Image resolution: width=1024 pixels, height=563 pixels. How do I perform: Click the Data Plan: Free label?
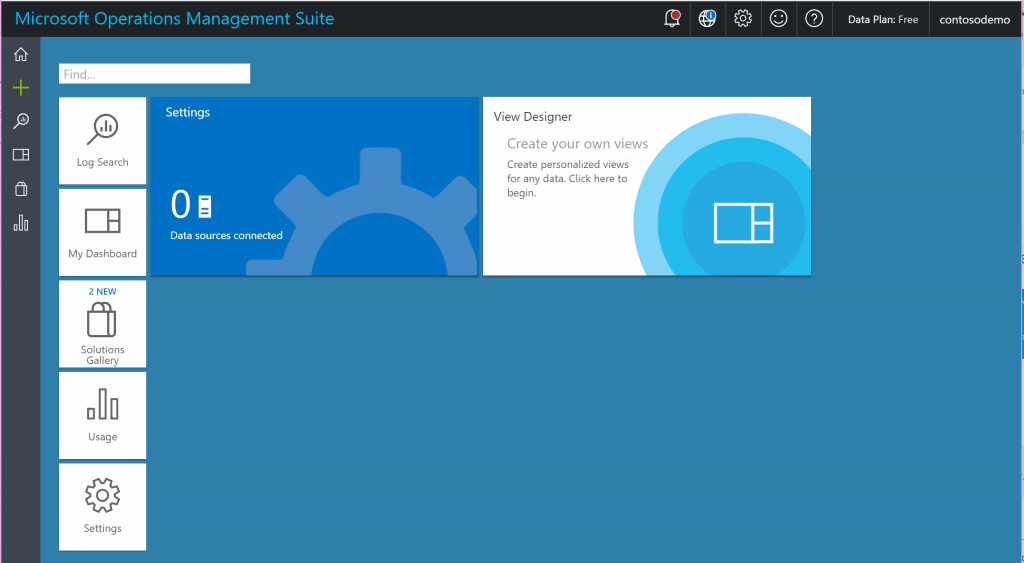tap(883, 20)
